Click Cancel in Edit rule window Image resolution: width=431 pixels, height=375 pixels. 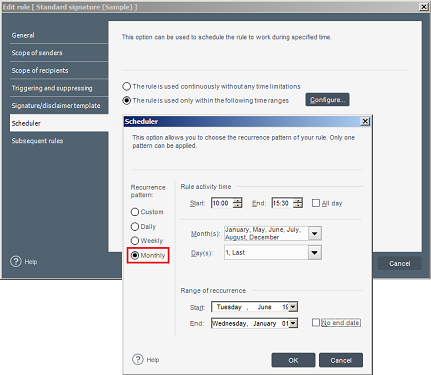(x=400, y=263)
